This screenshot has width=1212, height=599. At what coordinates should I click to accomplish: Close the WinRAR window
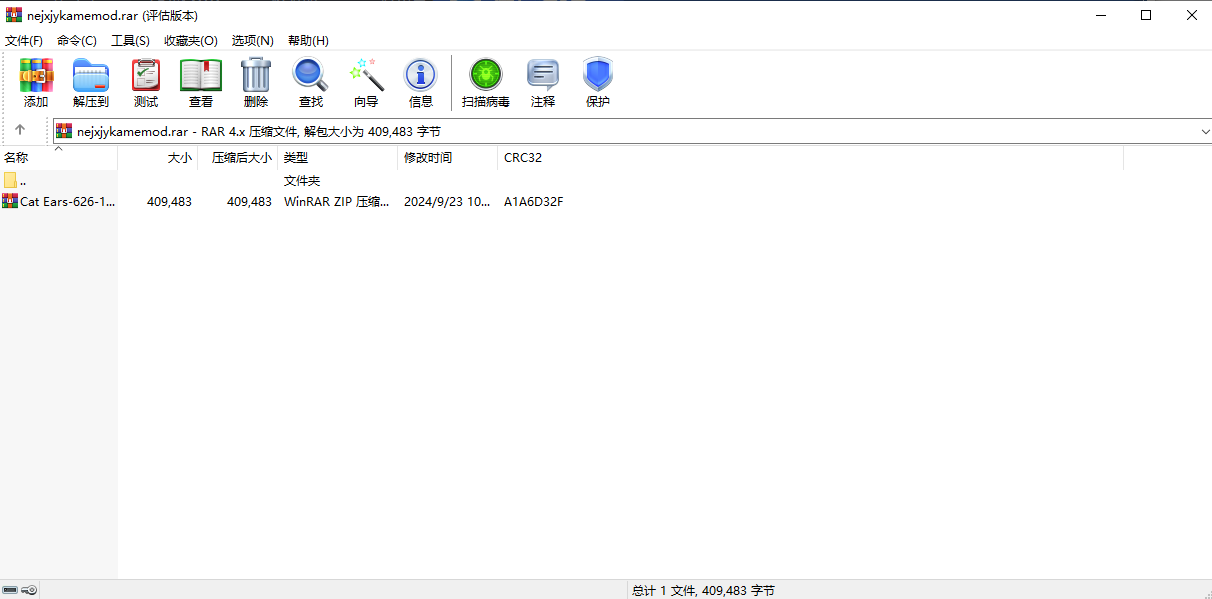(1191, 15)
